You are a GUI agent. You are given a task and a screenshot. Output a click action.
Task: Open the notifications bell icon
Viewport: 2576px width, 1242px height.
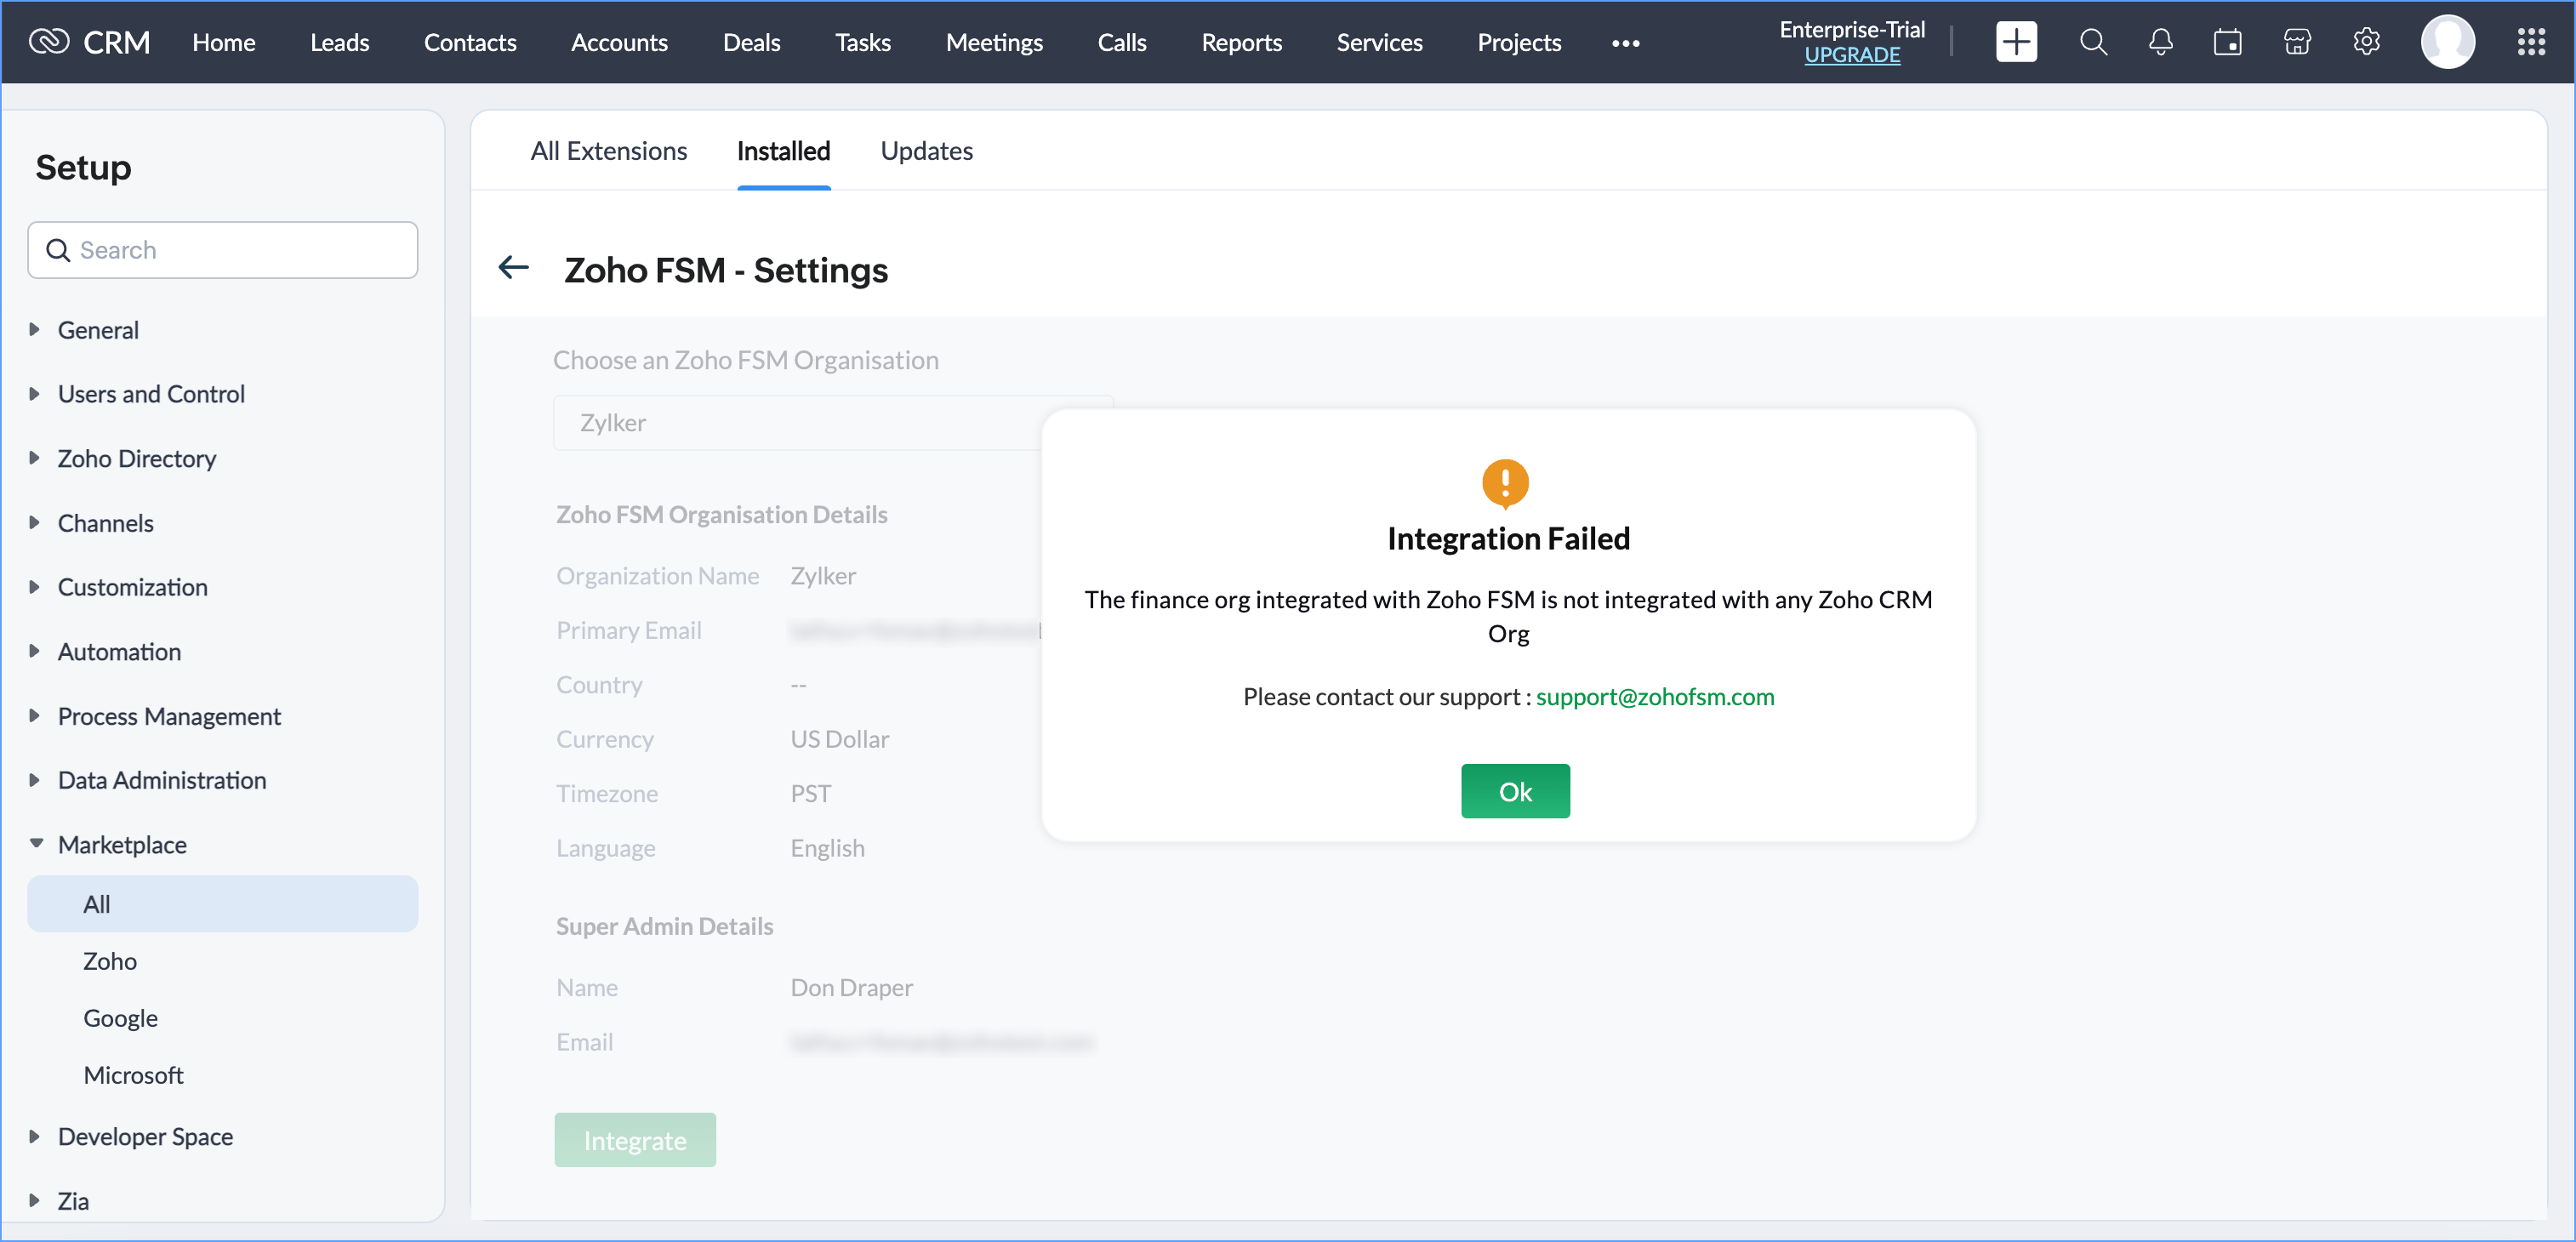coord(2160,42)
